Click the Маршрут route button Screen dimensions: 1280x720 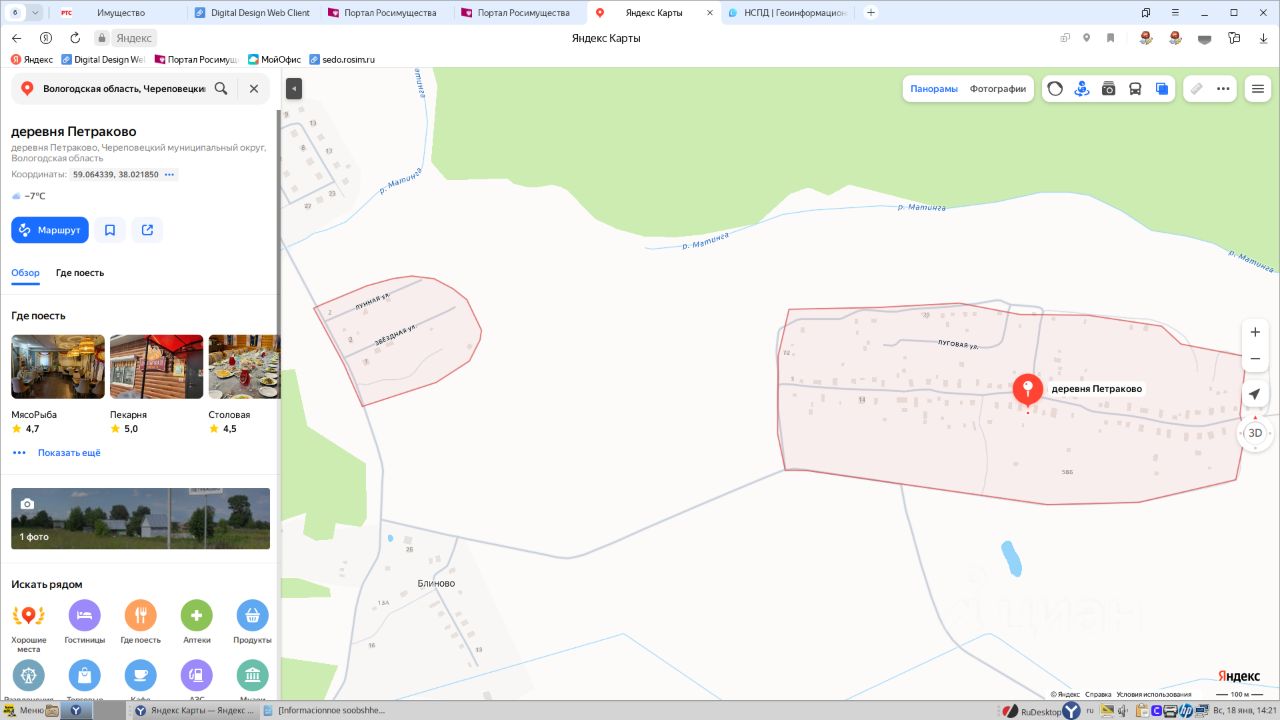pos(50,230)
